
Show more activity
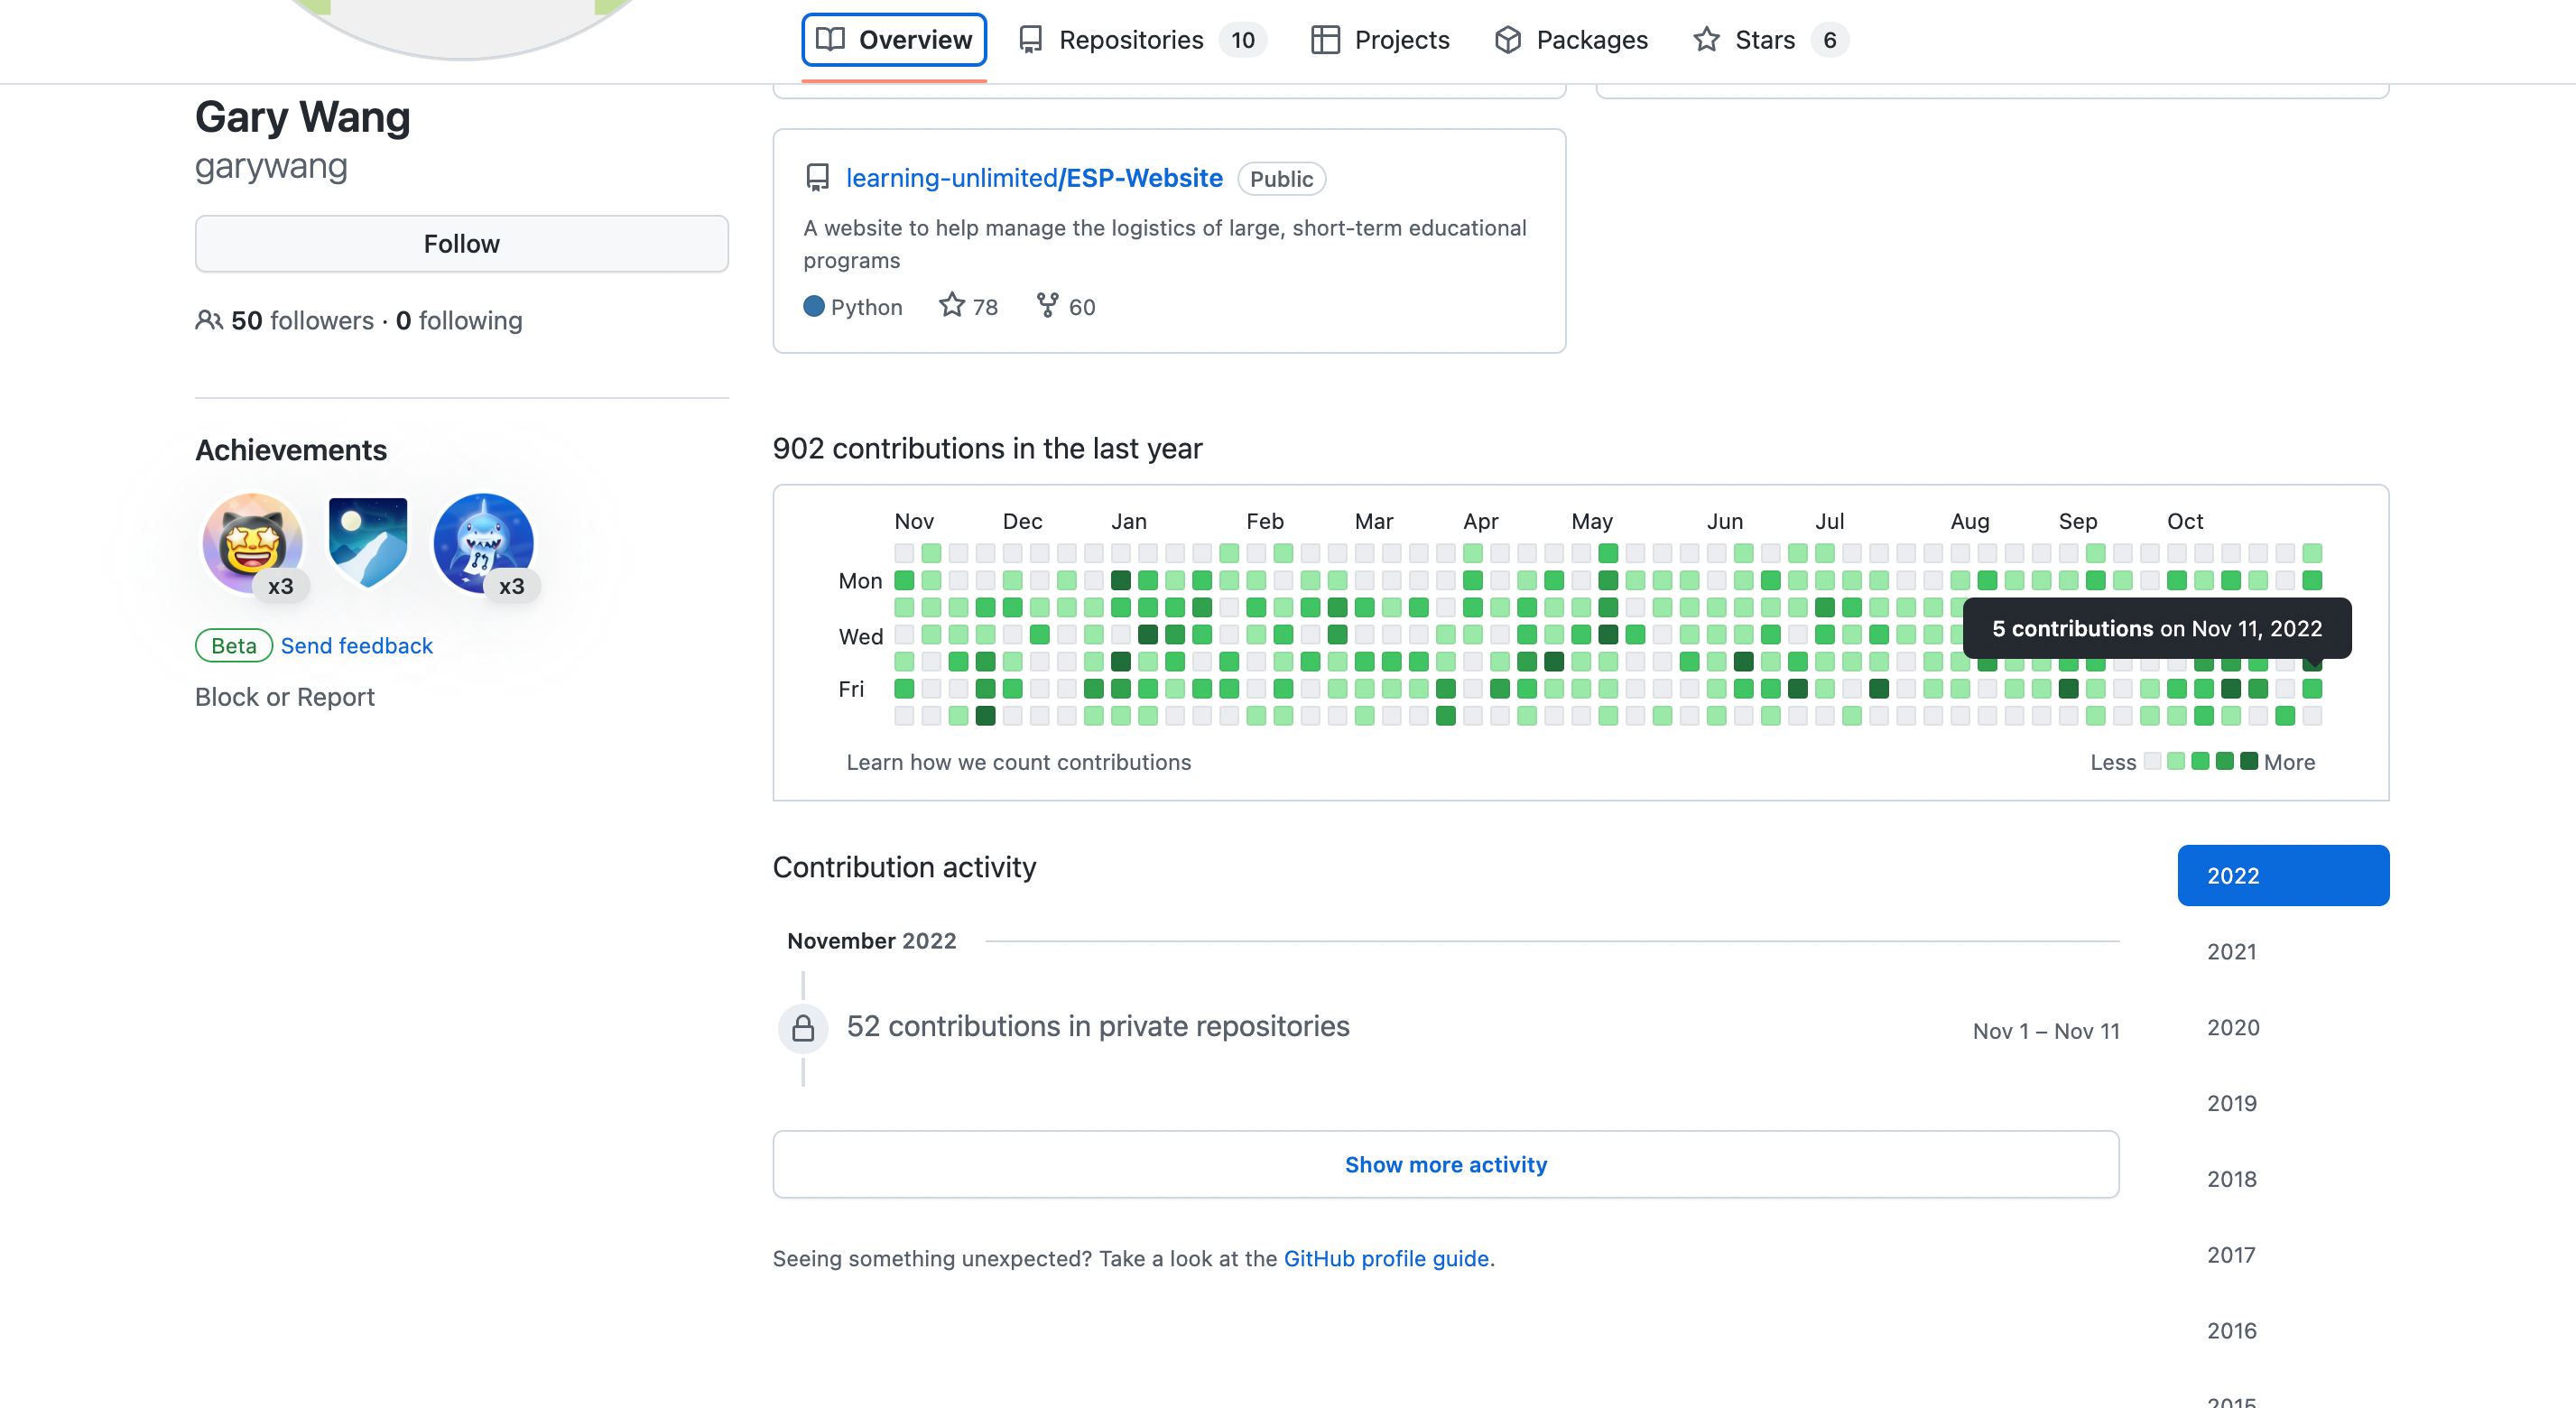tap(1446, 1165)
